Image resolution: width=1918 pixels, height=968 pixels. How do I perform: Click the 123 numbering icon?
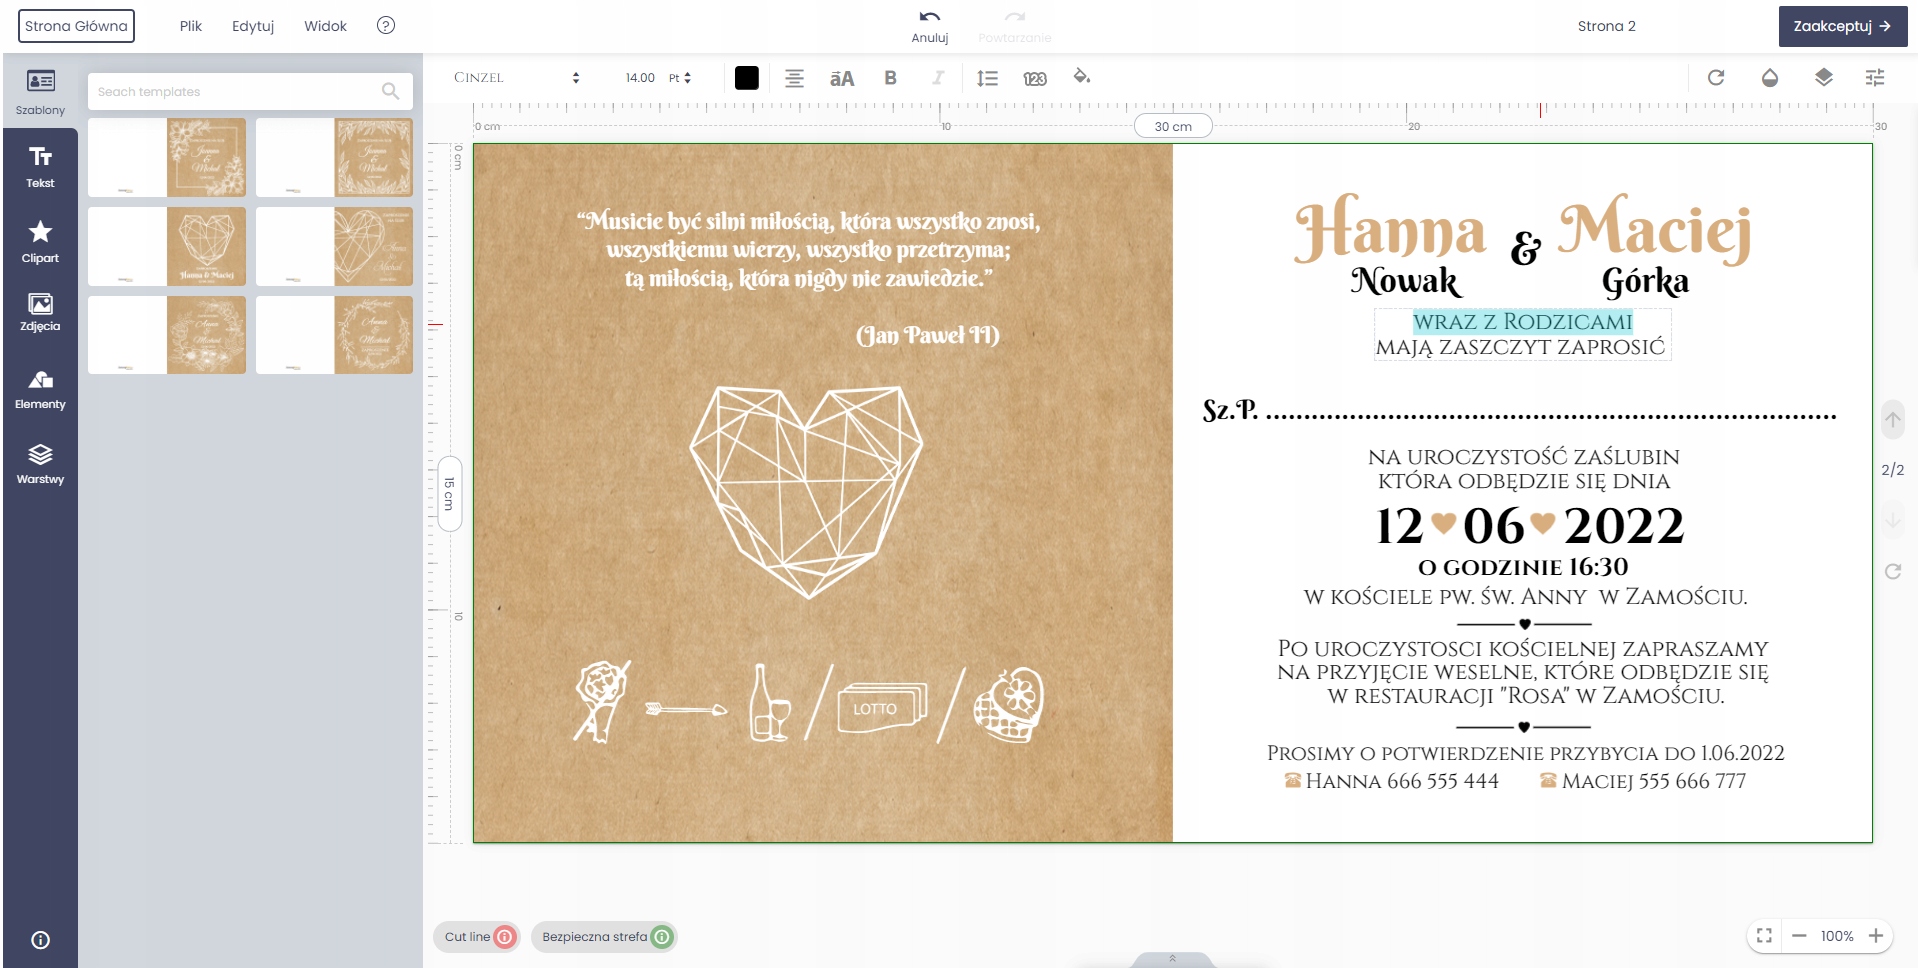(1035, 78)
